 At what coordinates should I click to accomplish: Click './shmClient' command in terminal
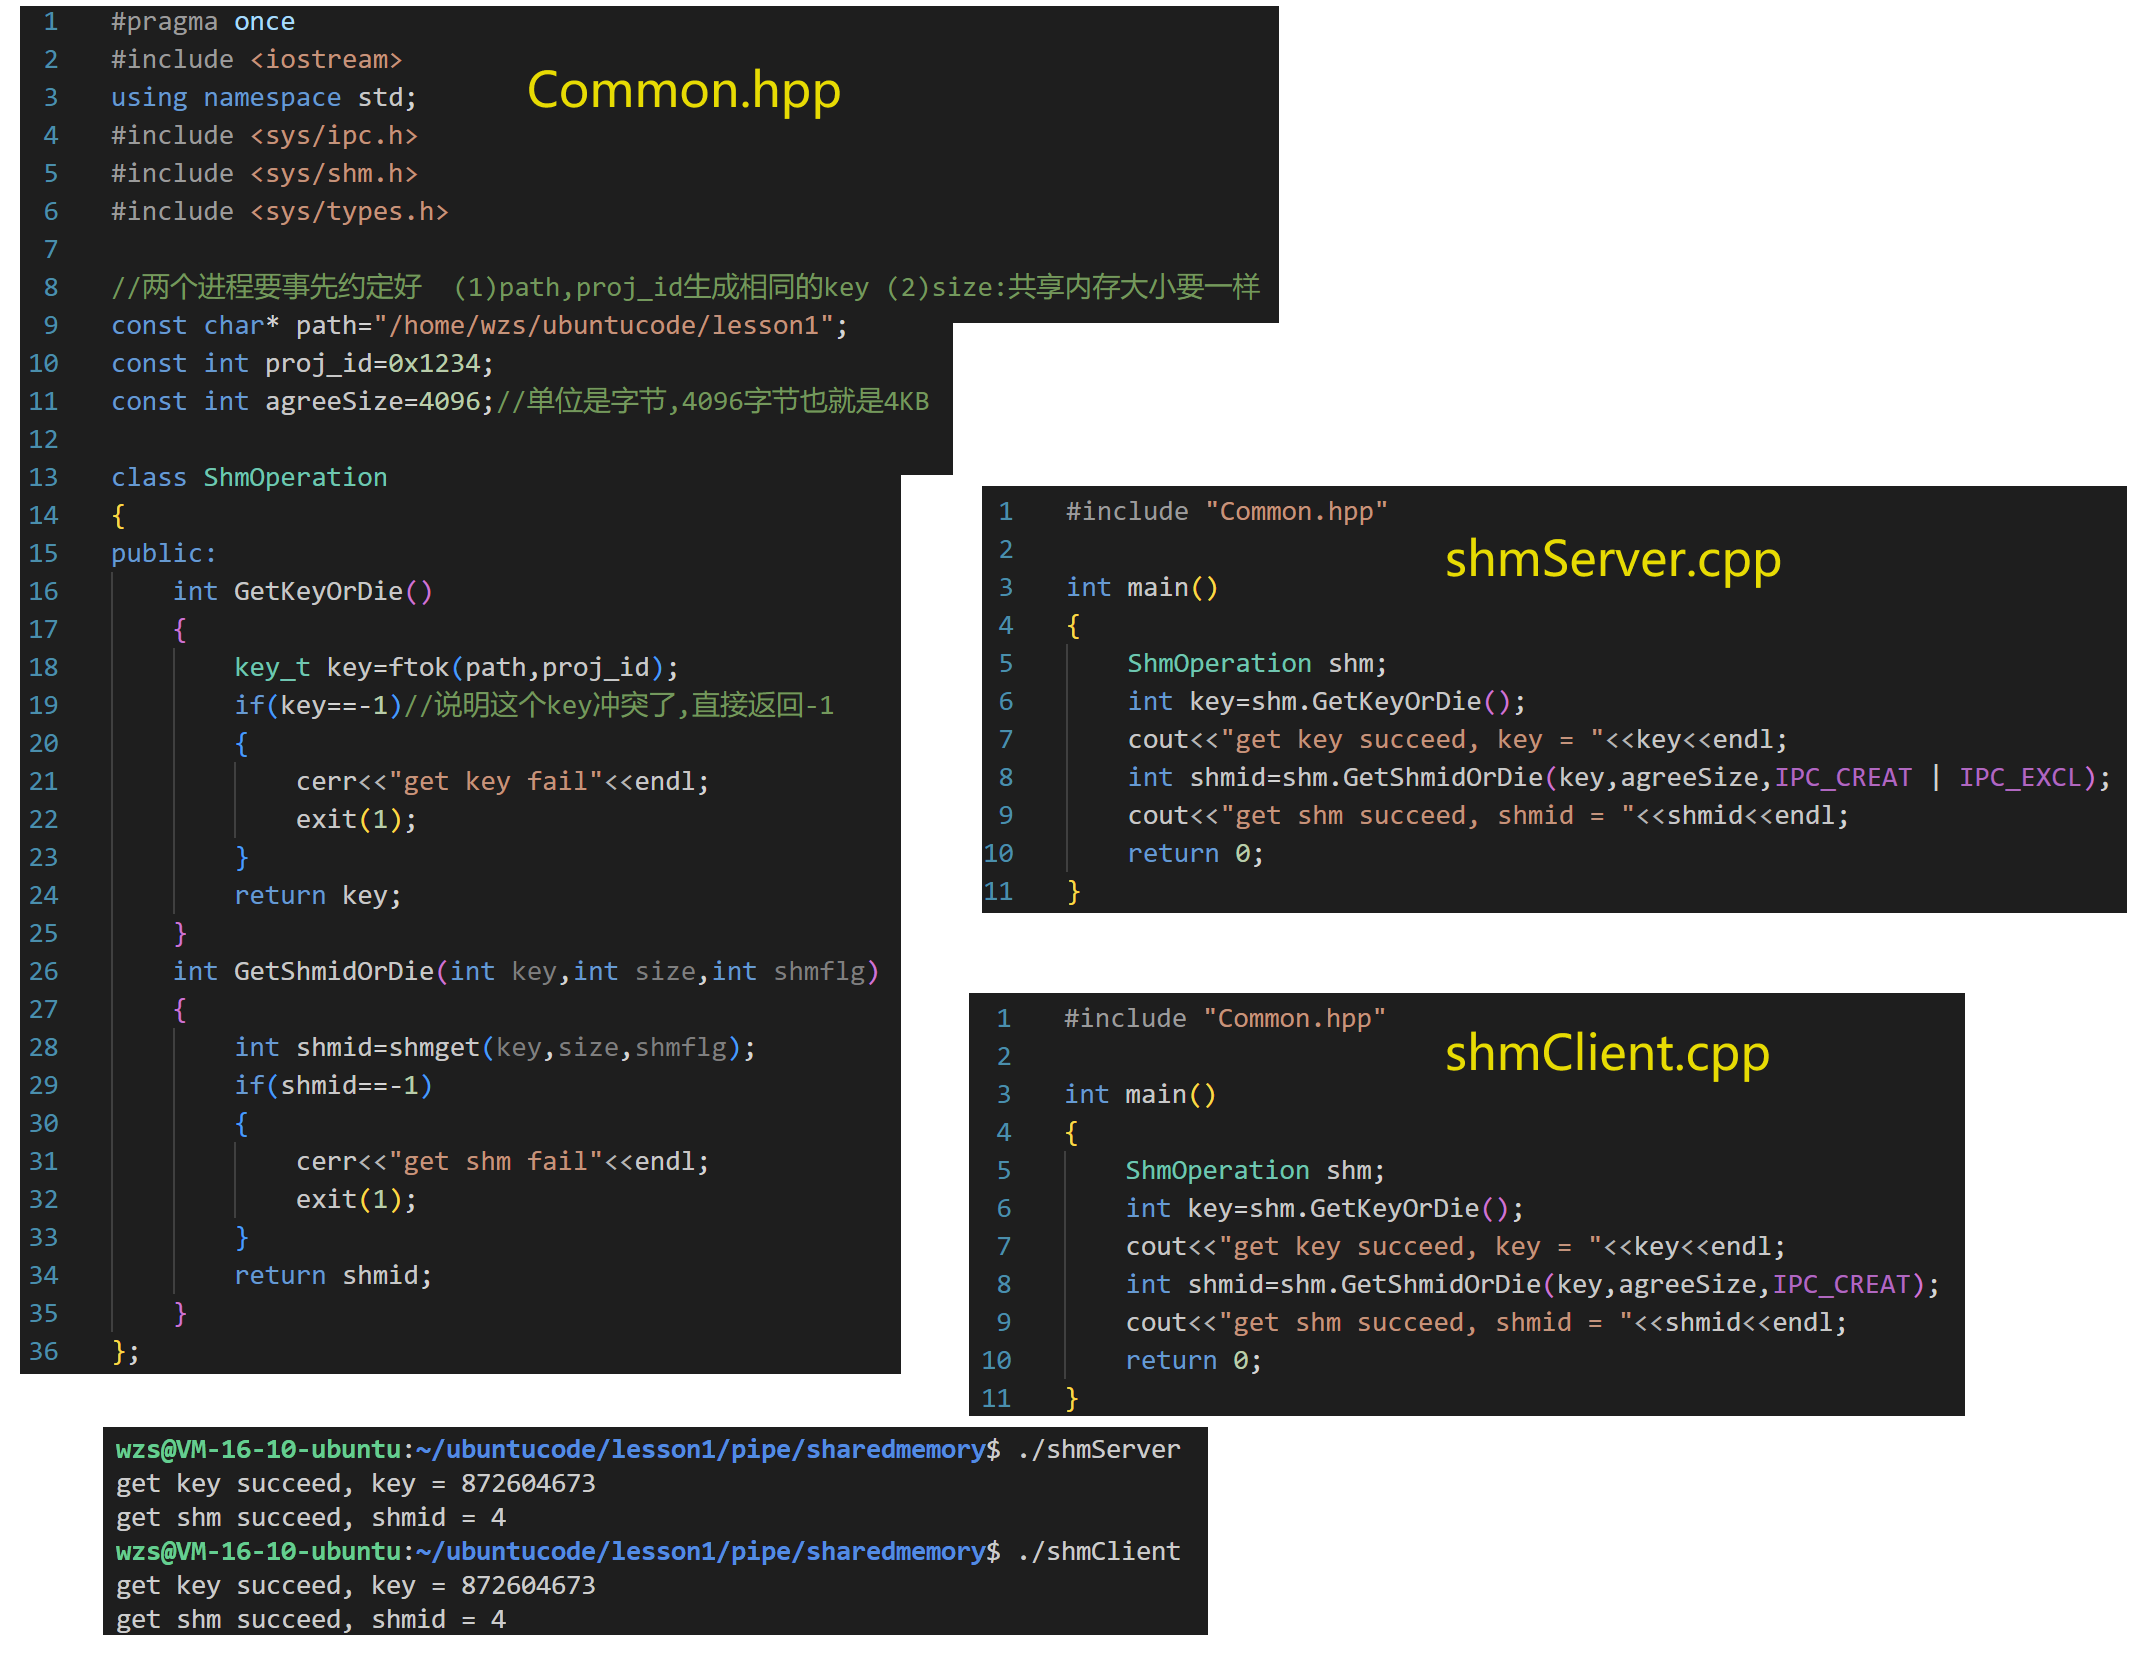pos(1099,1552)
